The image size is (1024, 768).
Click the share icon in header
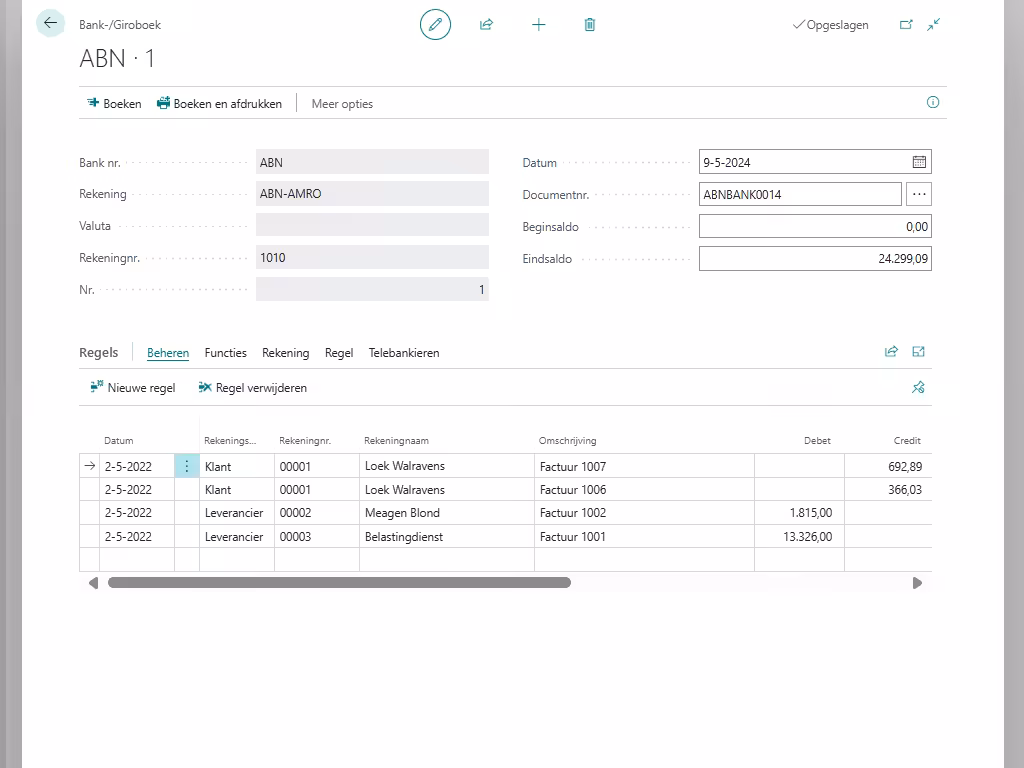[486, 25]
